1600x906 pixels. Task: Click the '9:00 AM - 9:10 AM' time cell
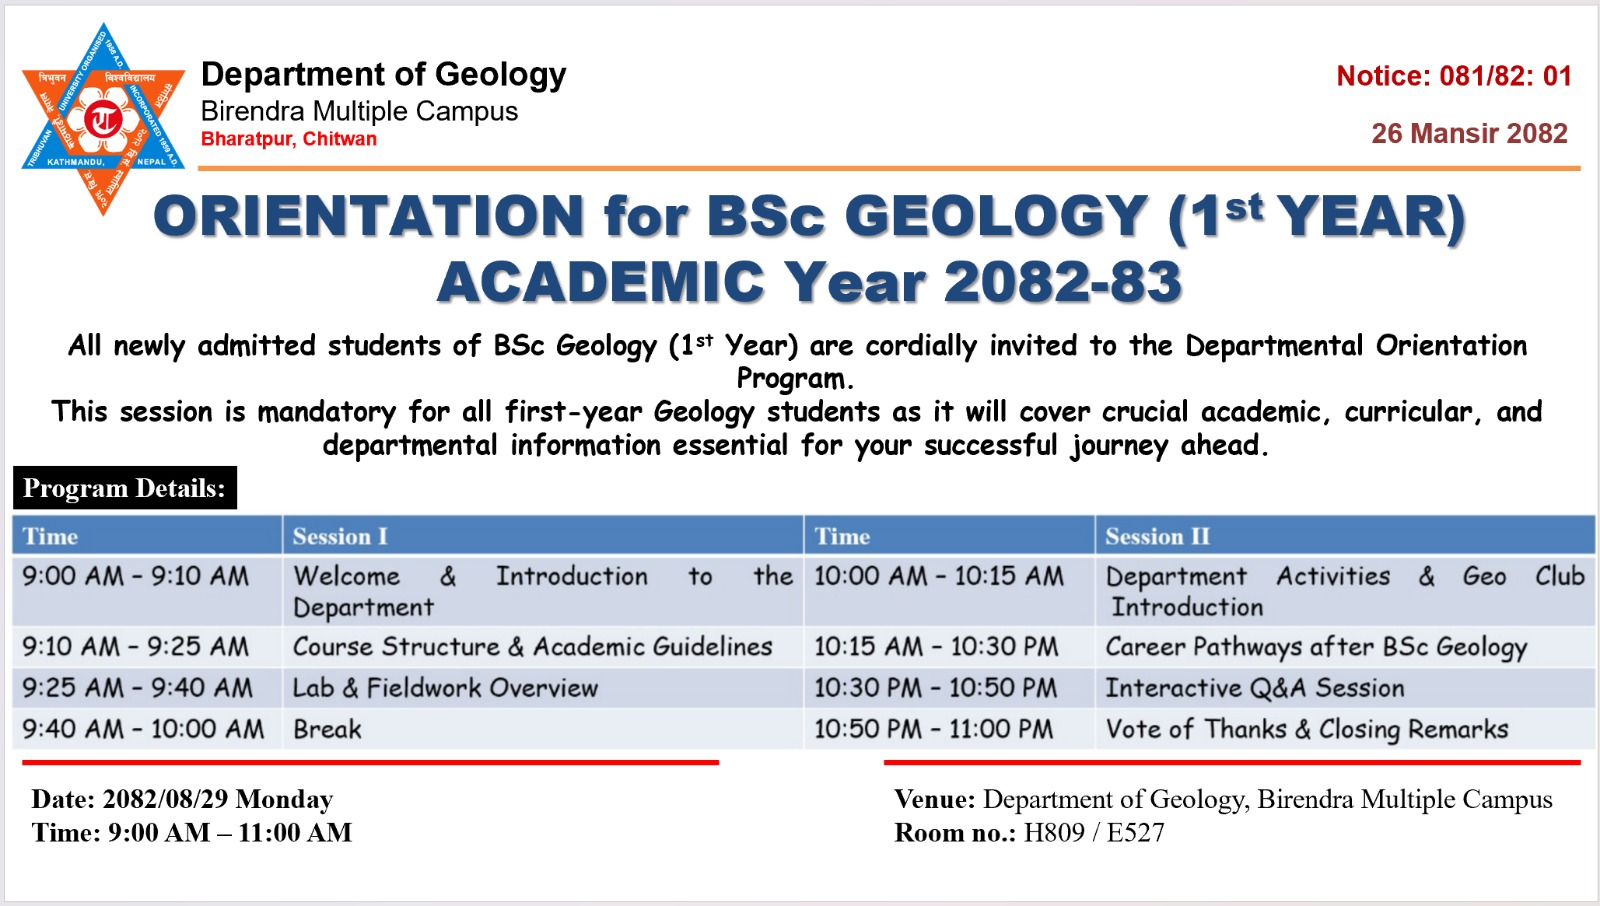pyautogui.click(x=136, y=576)
